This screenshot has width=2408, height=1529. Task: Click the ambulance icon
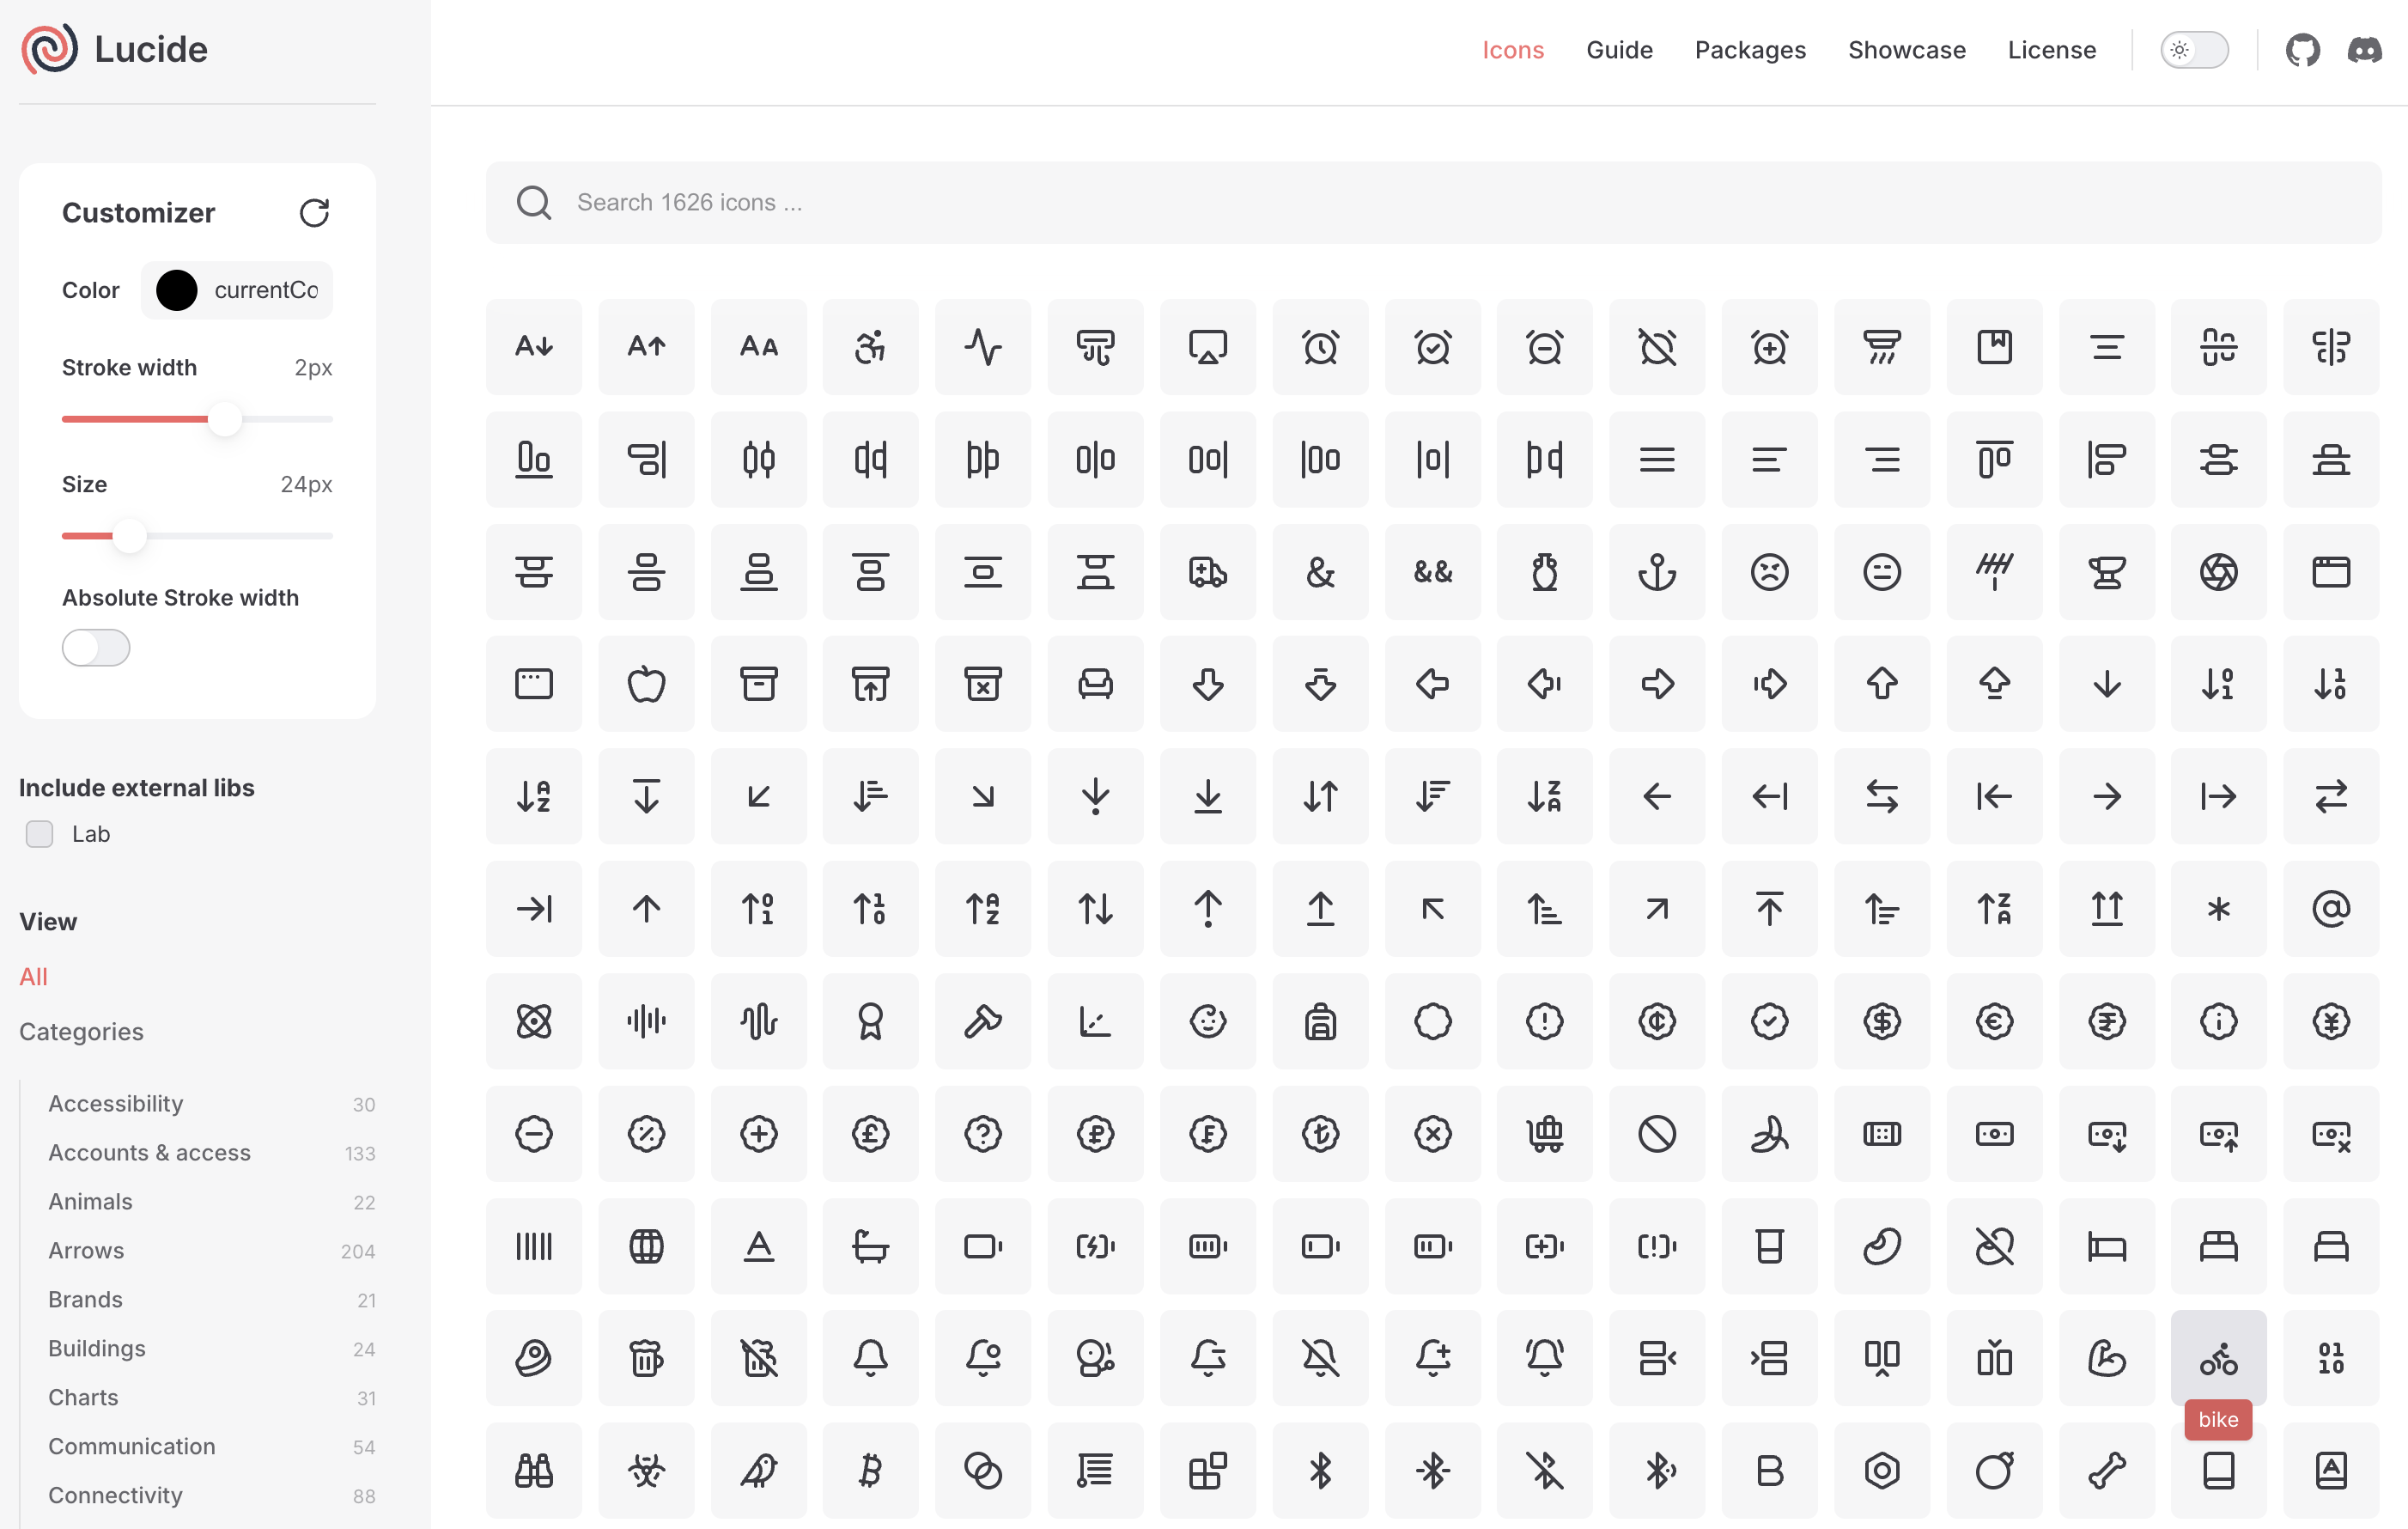(x=1207, y=572)
